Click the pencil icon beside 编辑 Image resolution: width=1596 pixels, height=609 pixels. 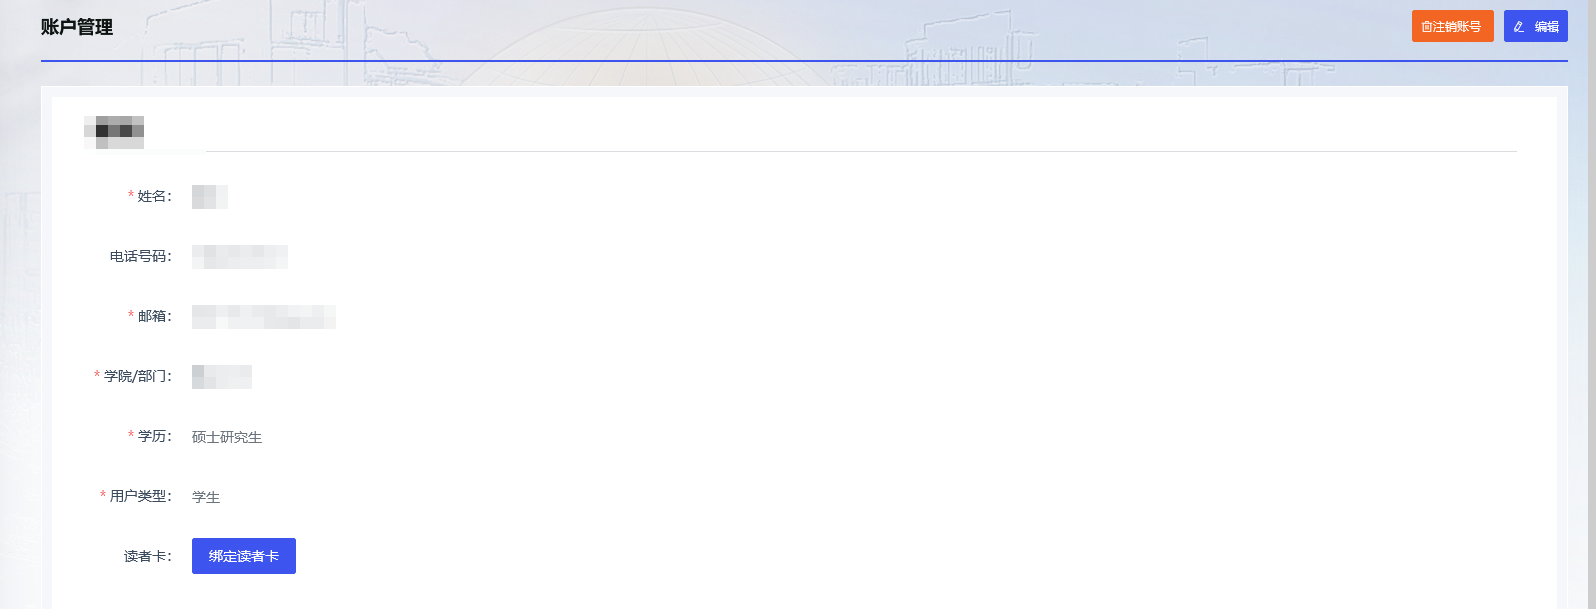tap(1520, 27)
